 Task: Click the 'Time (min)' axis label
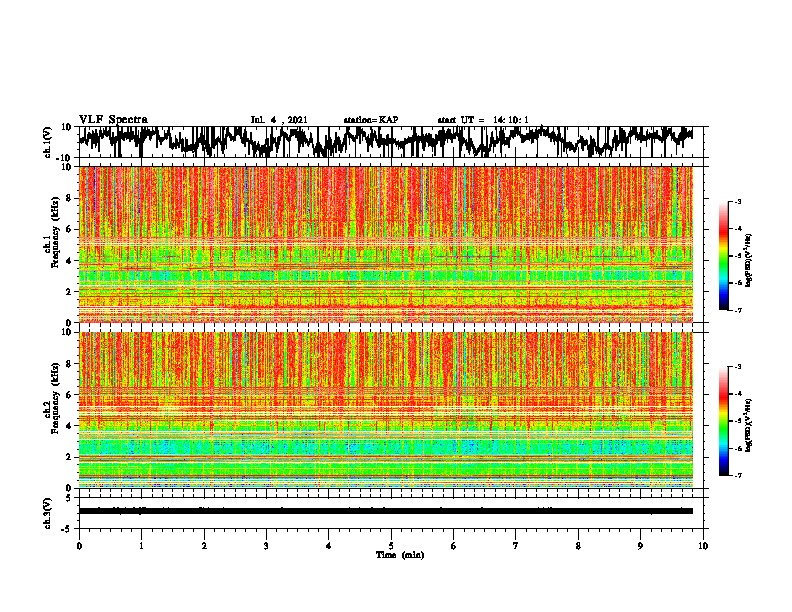point(400,555)
